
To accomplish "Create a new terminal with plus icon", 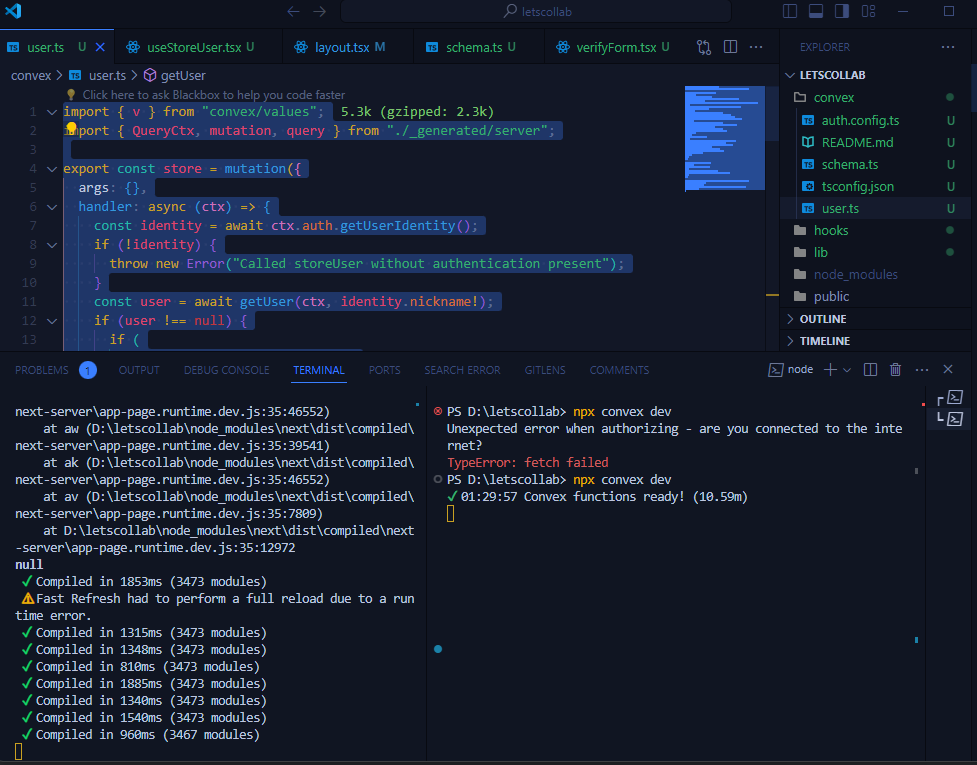I will [x=830, y=370].
